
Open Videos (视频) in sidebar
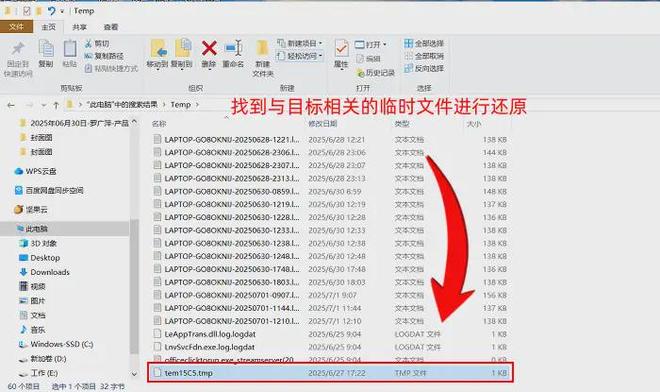point(32,286)
